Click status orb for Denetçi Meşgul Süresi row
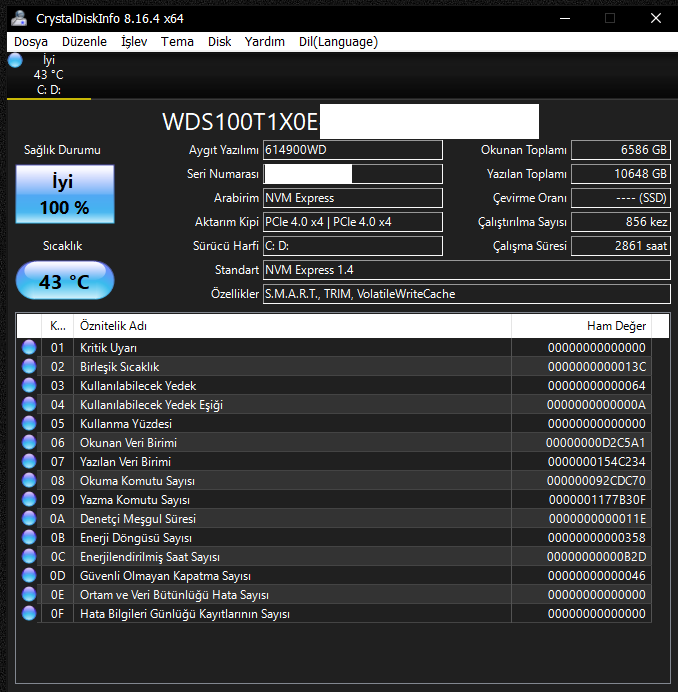Image resolution: width=678 pixels, height=692 pixels. point(29,519)
